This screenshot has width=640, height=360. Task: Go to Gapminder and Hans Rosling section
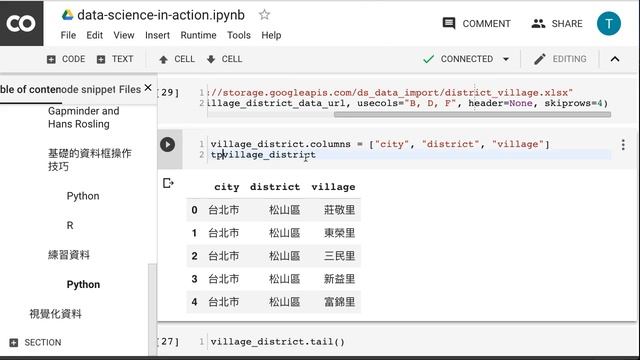pos(84,118)
